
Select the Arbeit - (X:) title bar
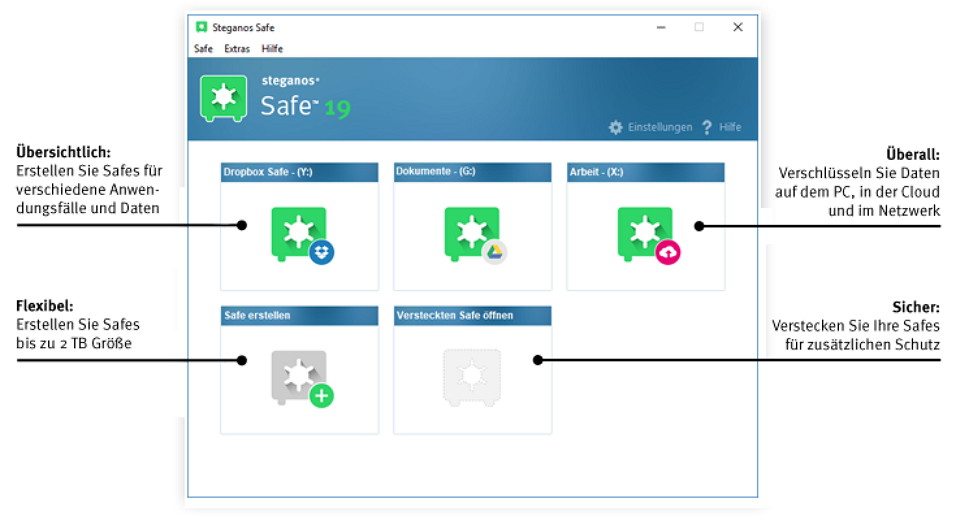click(x=646, y=172)
